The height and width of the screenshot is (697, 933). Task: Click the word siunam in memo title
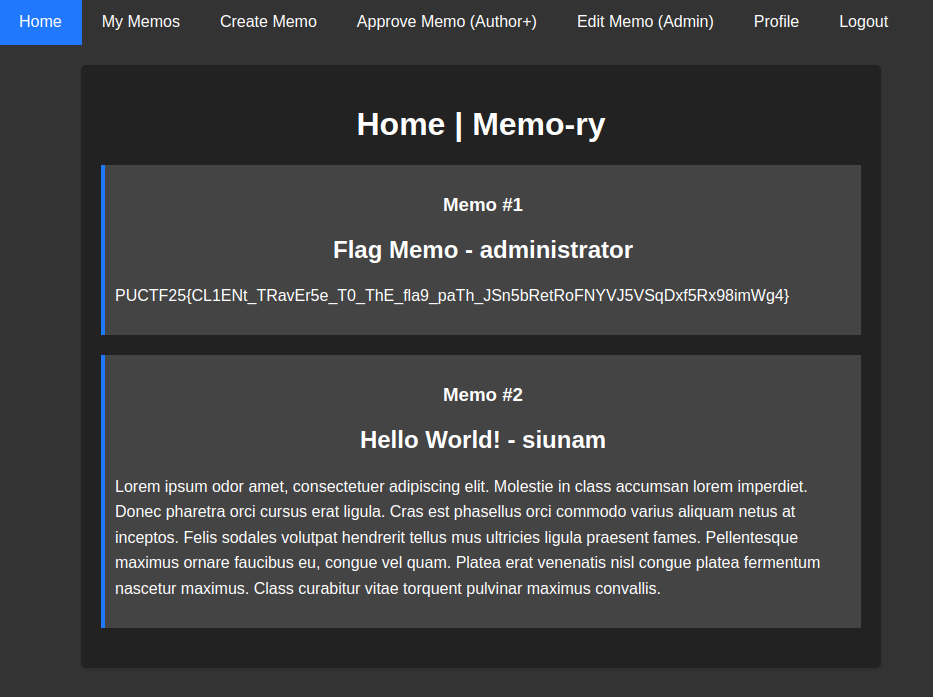[564, 440]
